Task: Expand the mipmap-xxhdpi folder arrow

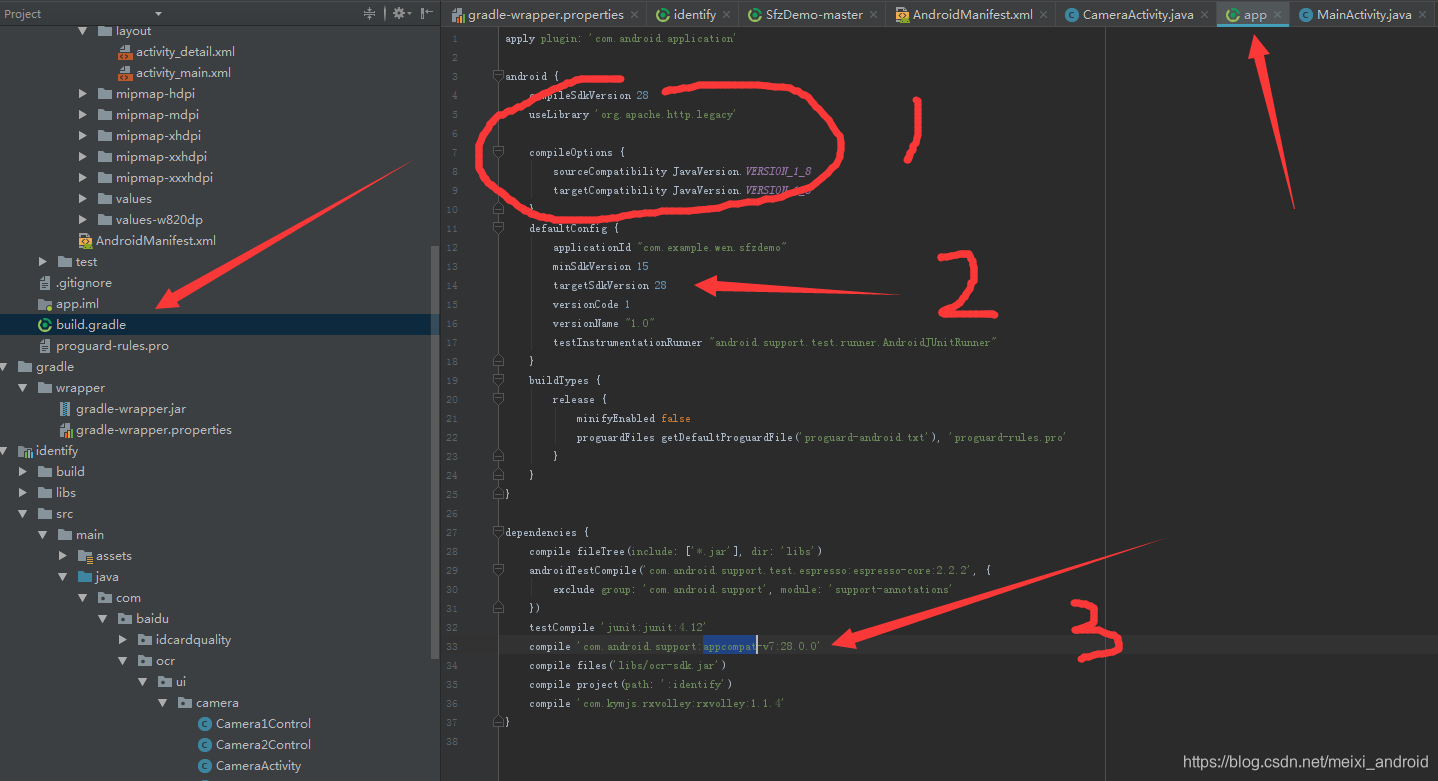Action: pyautogui.click(x=84, y=157)
